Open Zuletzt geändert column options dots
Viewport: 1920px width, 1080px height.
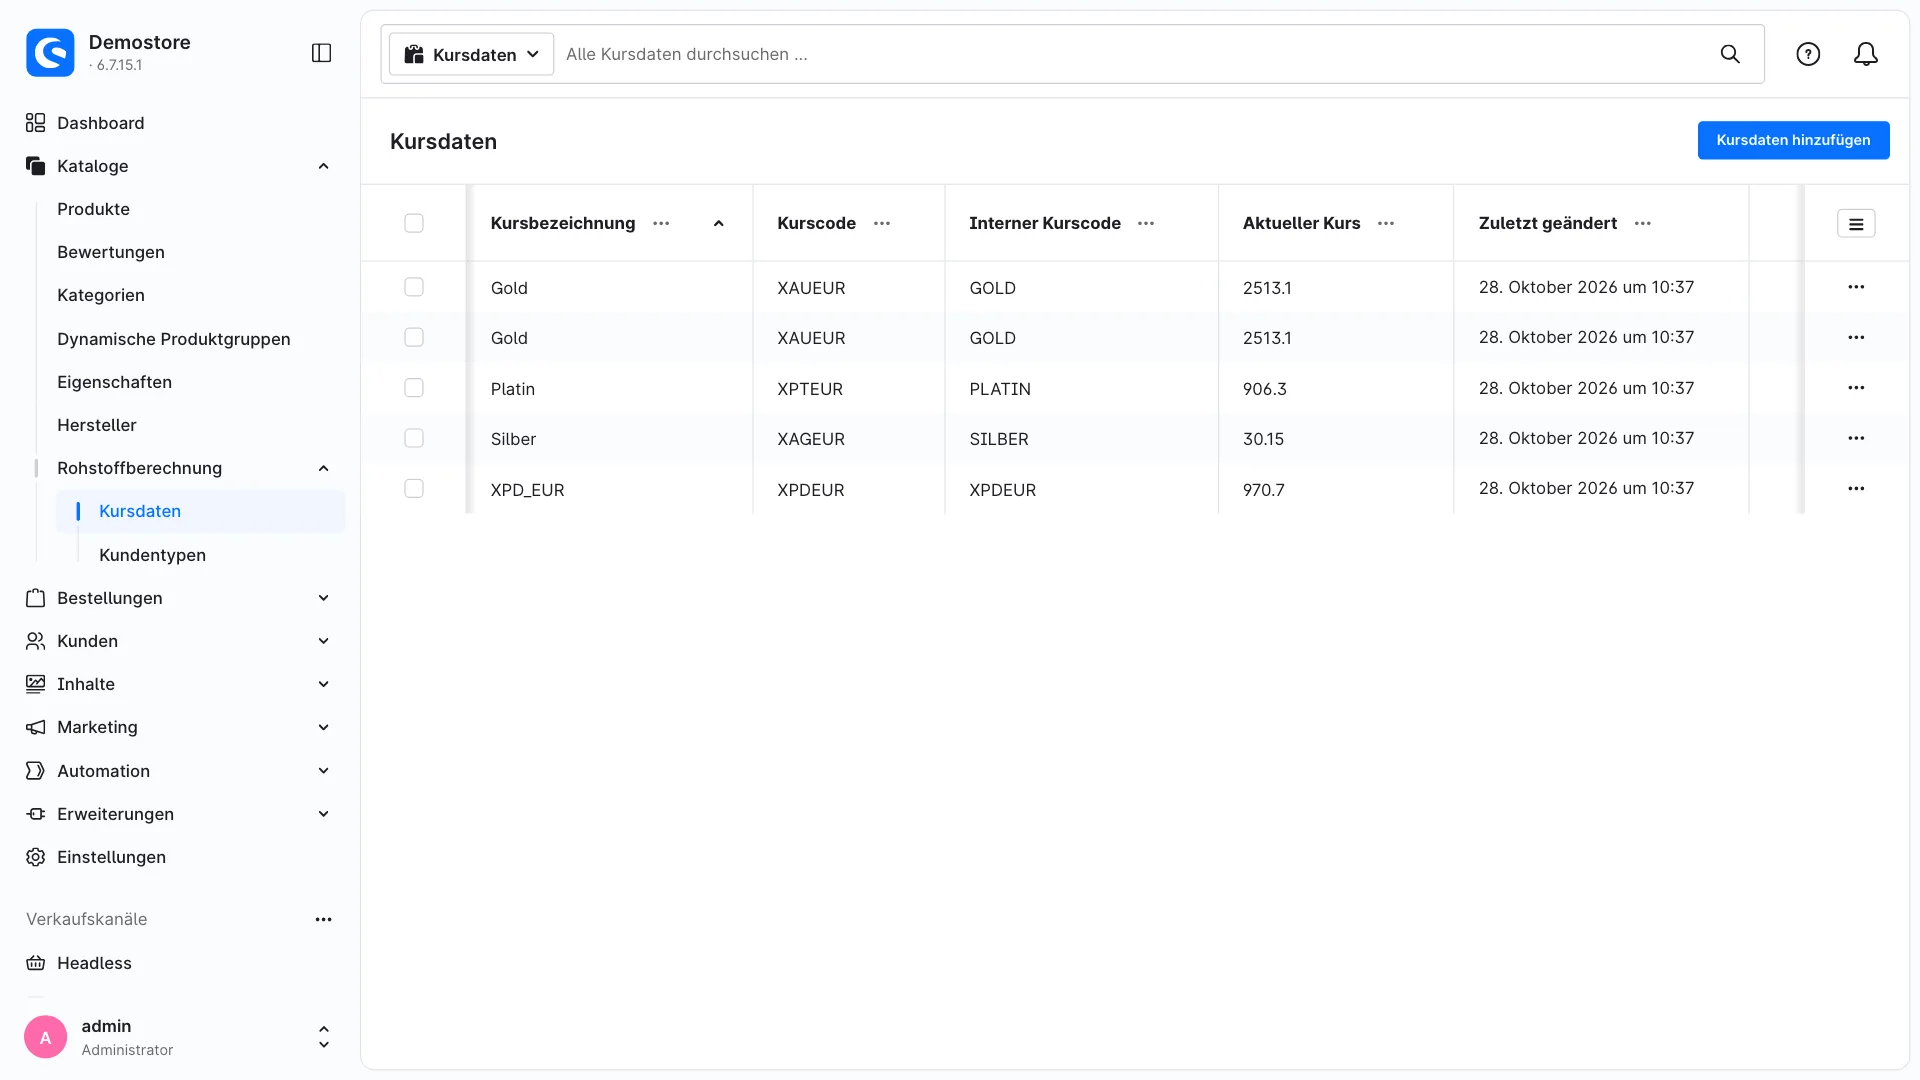pyautogui.click(x=1643, y=223)
